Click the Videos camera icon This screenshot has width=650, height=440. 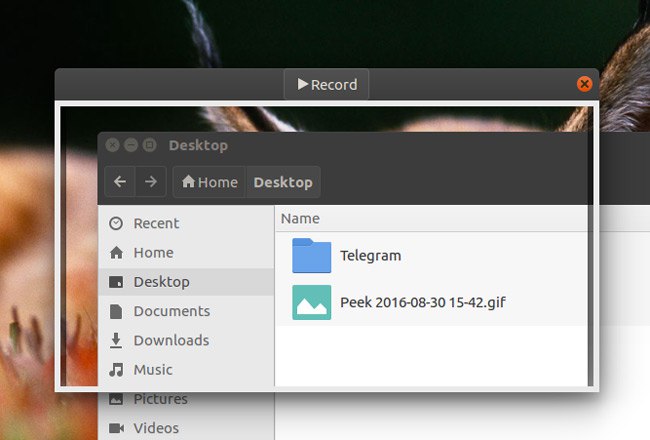(116, 428)
